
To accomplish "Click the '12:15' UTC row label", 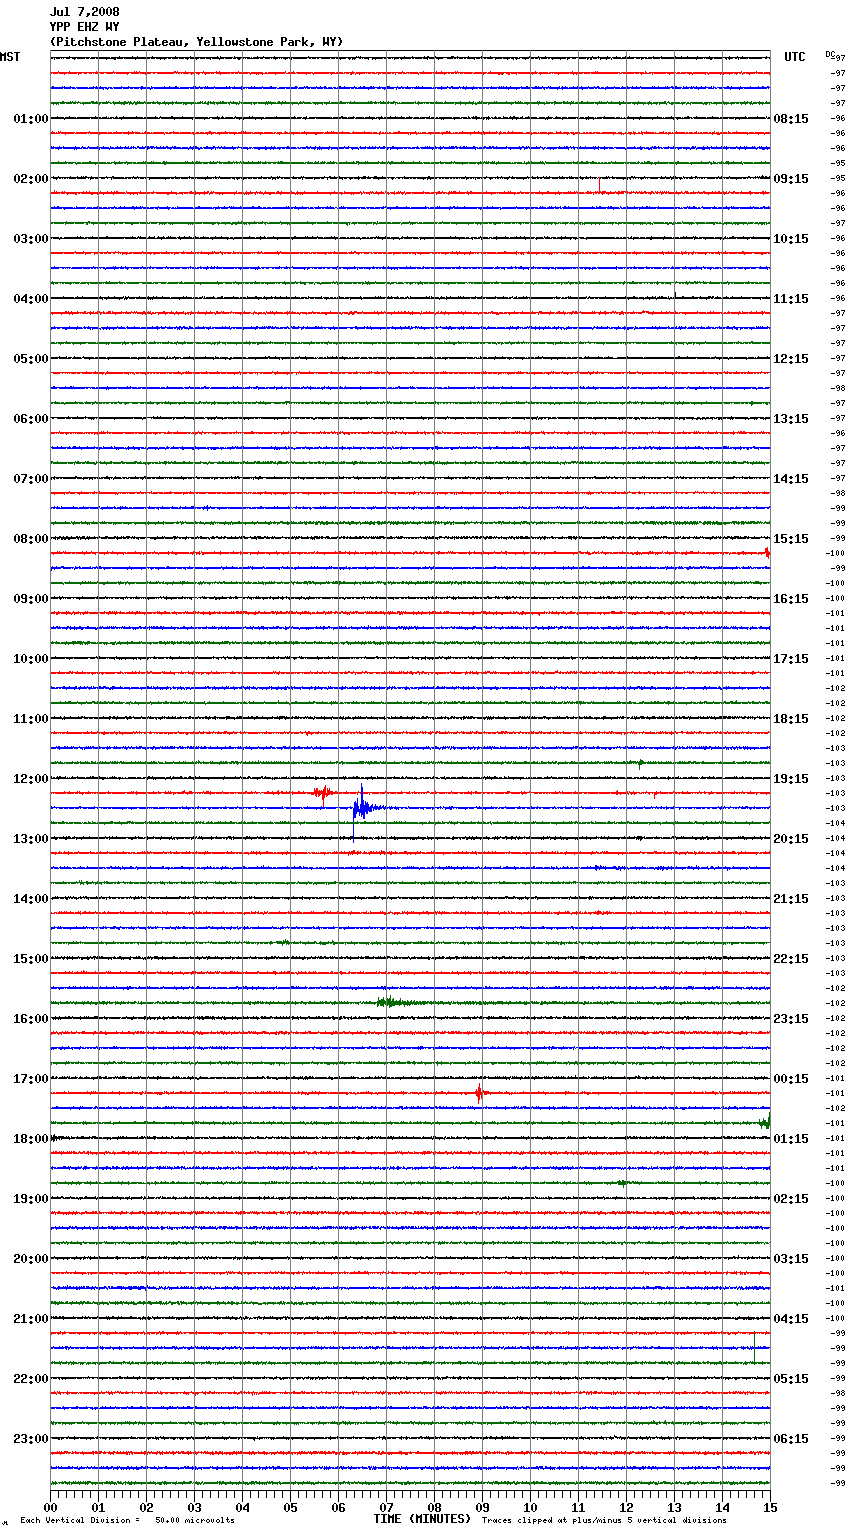I will pyautogui.click(x=791, y=359).
